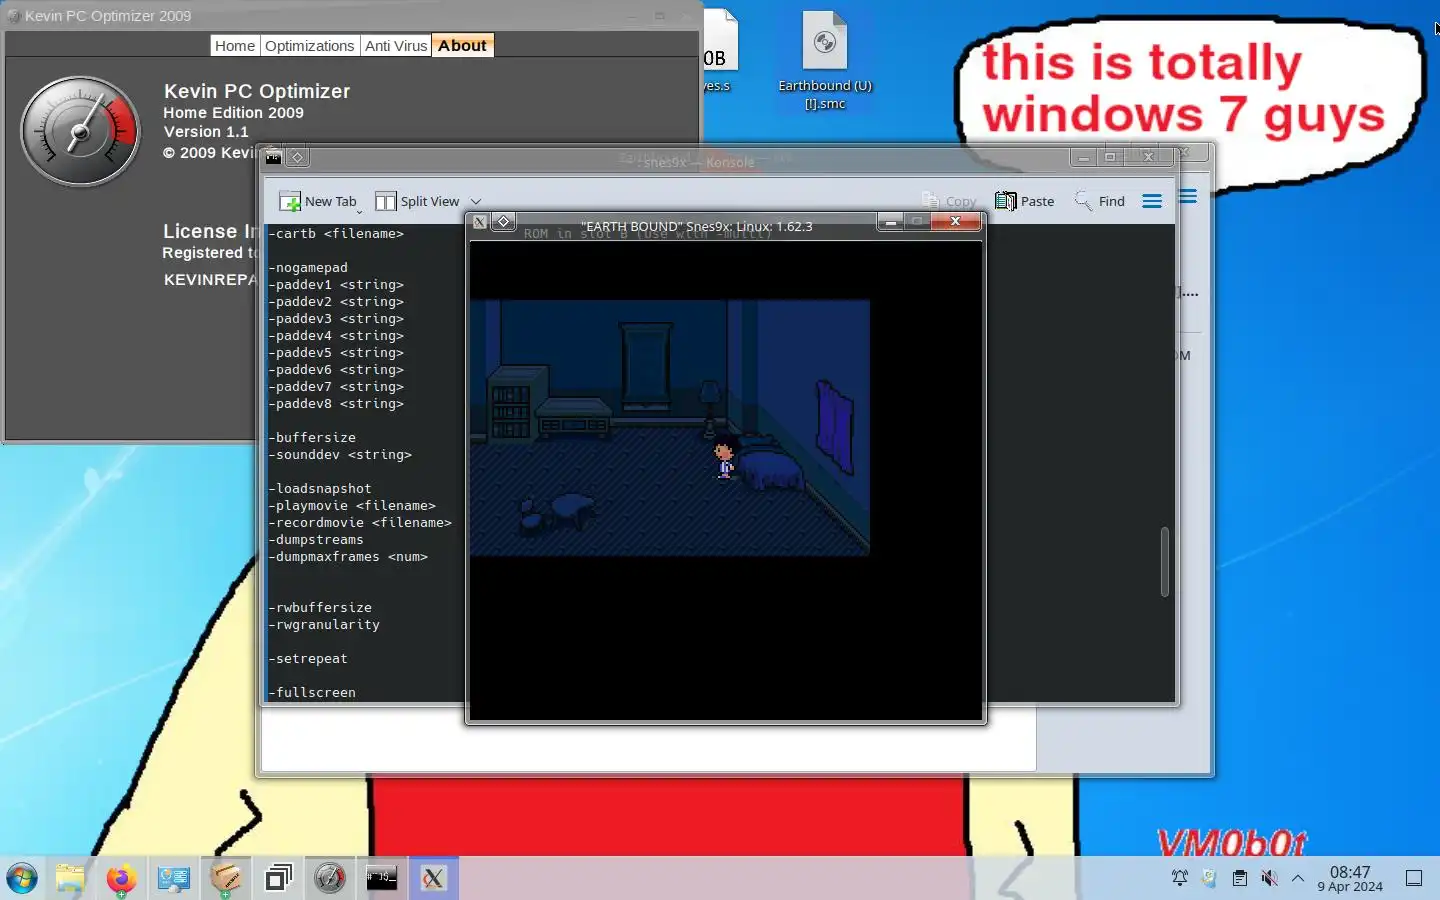Open the clipboard tray icon
Screen dimensions: 1440x900
click(x=1240, y=878)
